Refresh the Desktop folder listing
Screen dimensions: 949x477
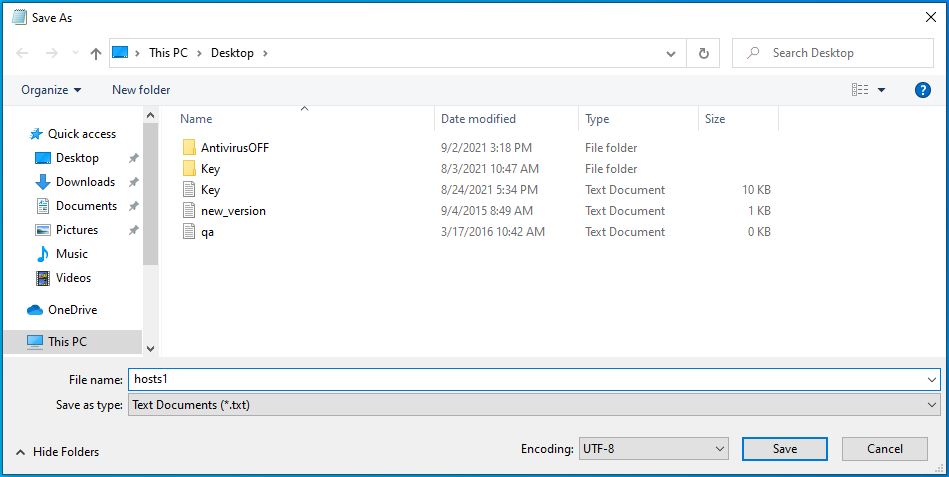pos(704,53)
